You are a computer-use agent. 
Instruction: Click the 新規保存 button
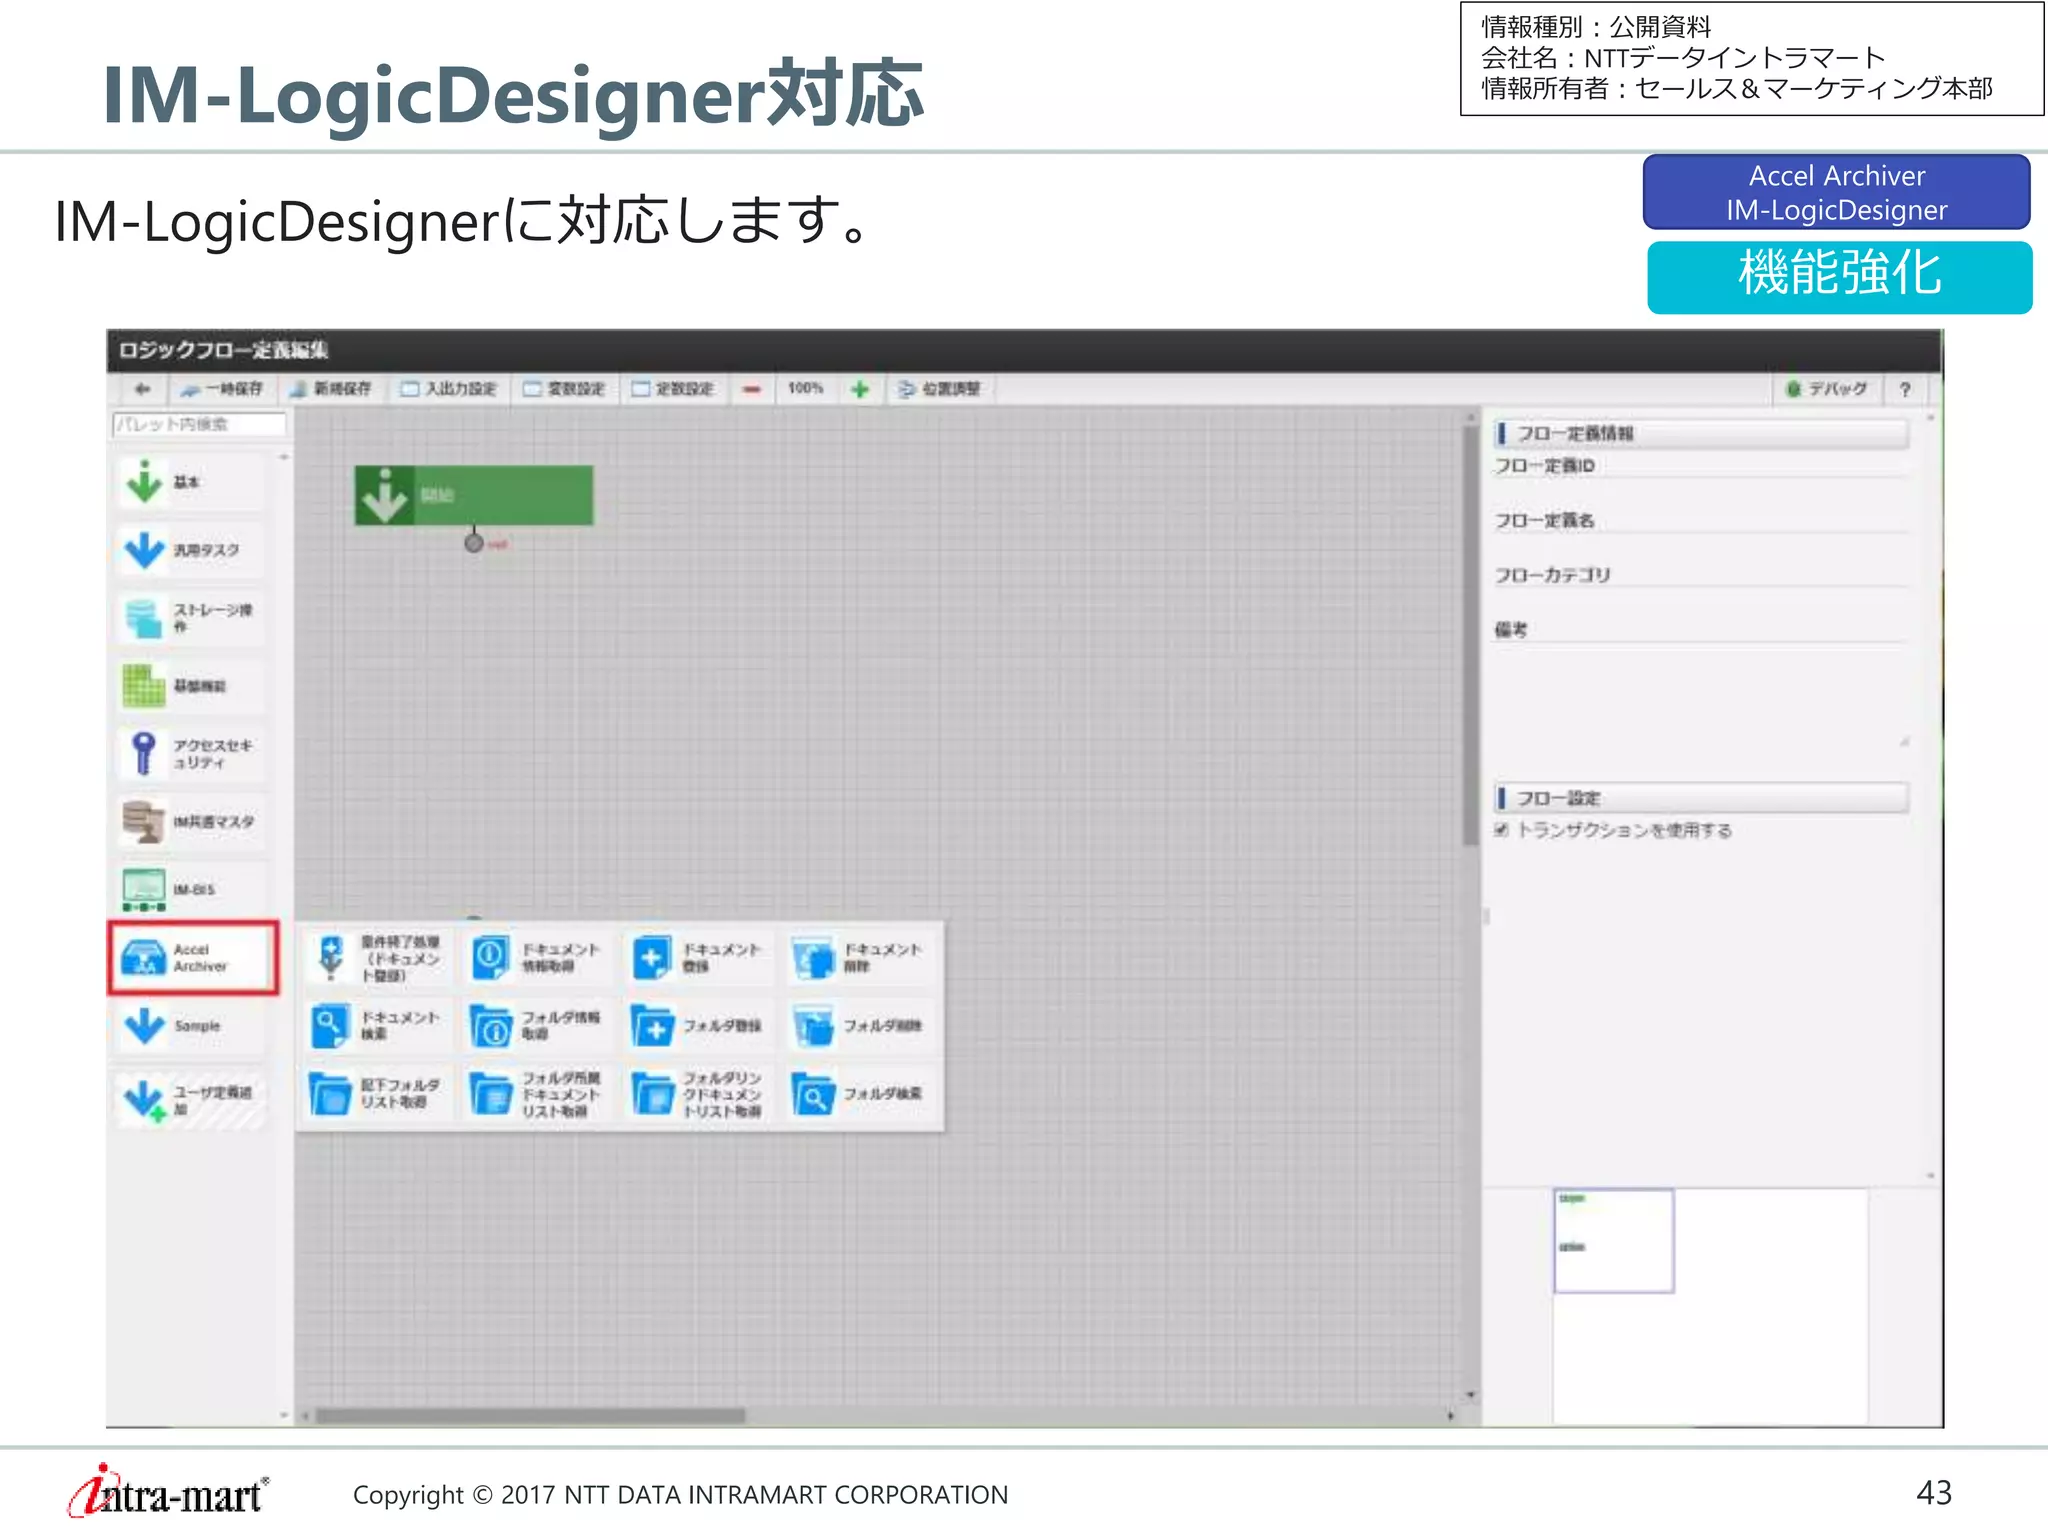[331, 389]
